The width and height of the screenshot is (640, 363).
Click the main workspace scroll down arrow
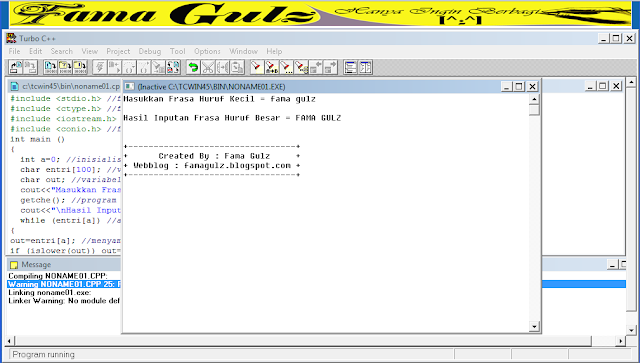coord(631,330)
